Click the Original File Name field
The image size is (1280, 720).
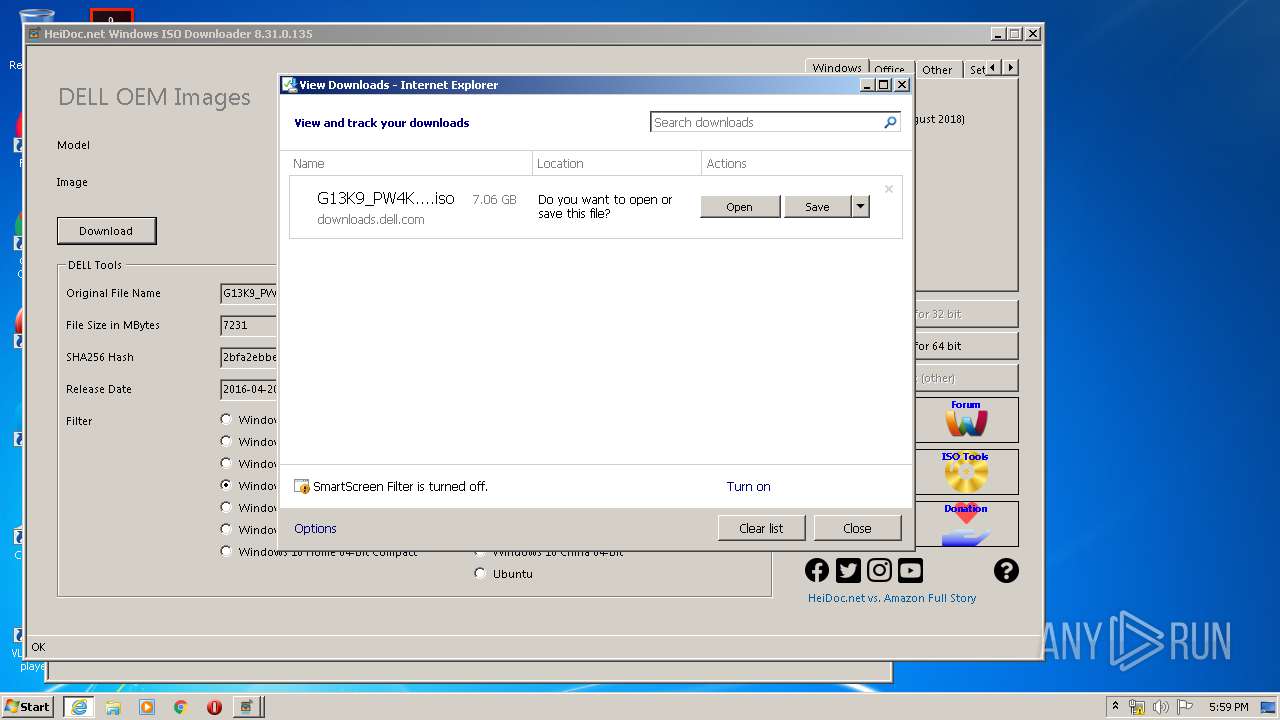(x=249, y=293)
